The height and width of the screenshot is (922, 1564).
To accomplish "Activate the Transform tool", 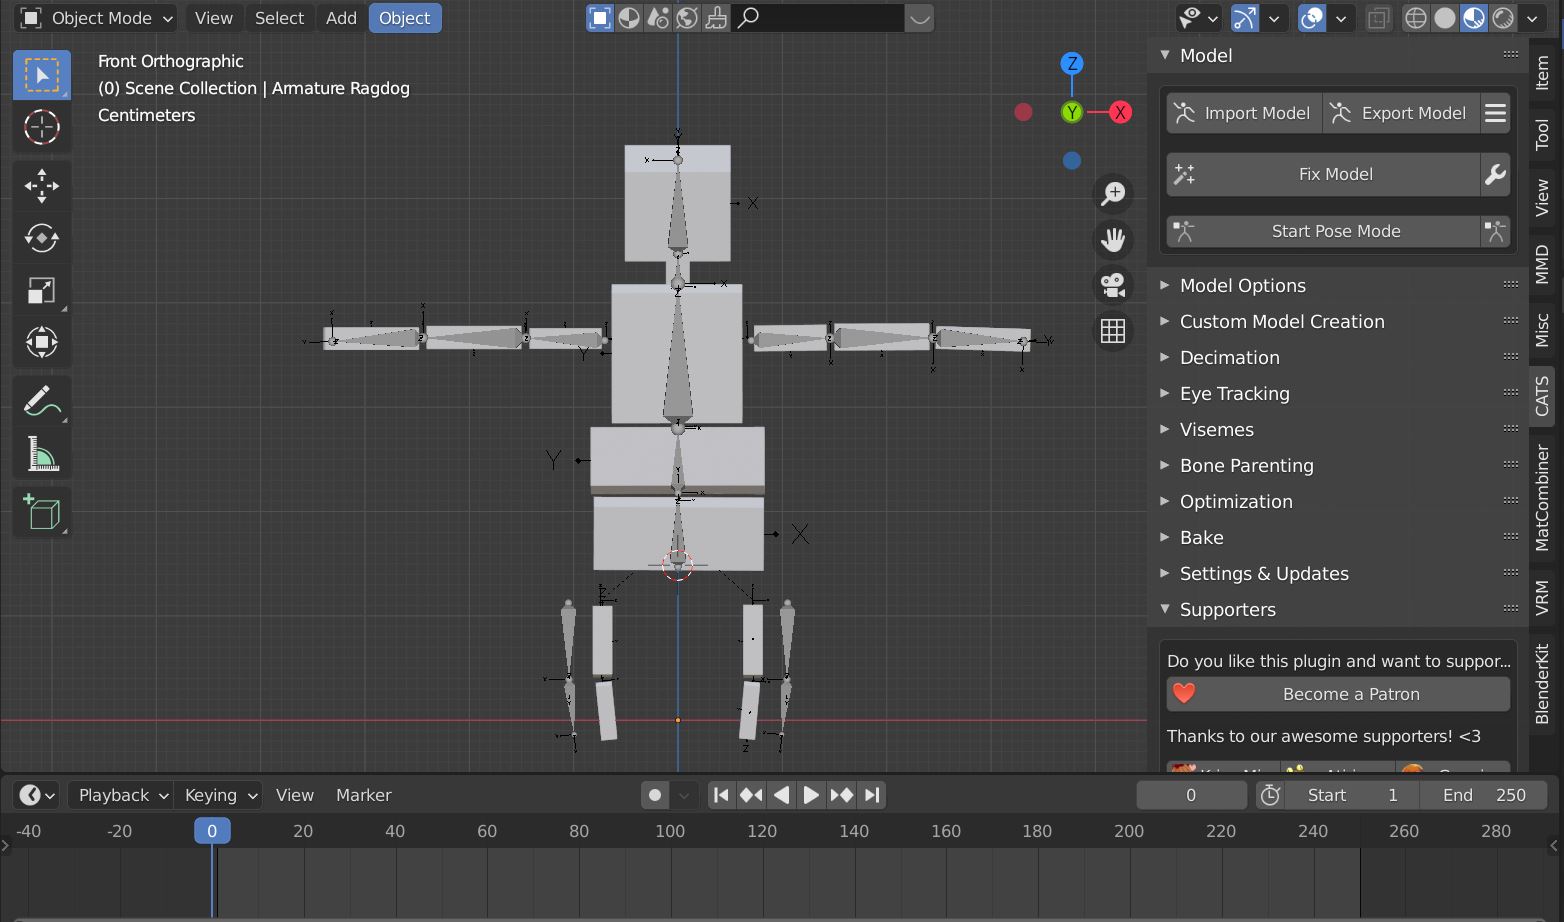I will pos(42,342).
